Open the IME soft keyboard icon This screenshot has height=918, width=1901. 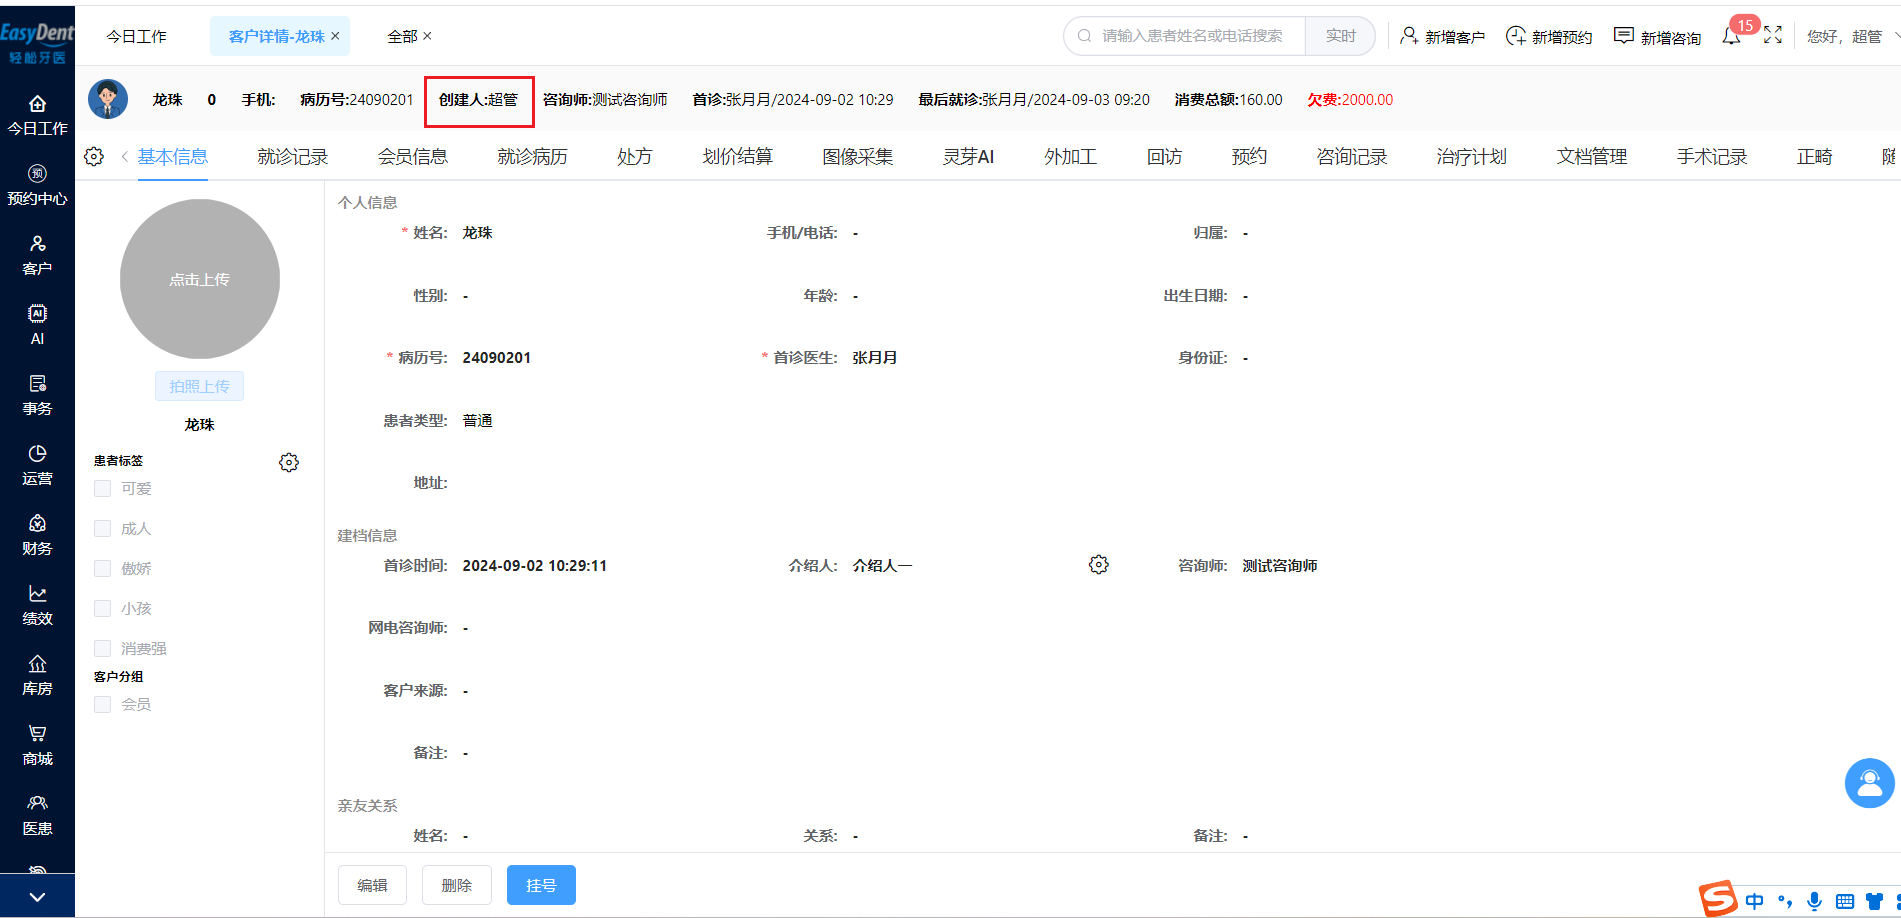(1845, 902)
